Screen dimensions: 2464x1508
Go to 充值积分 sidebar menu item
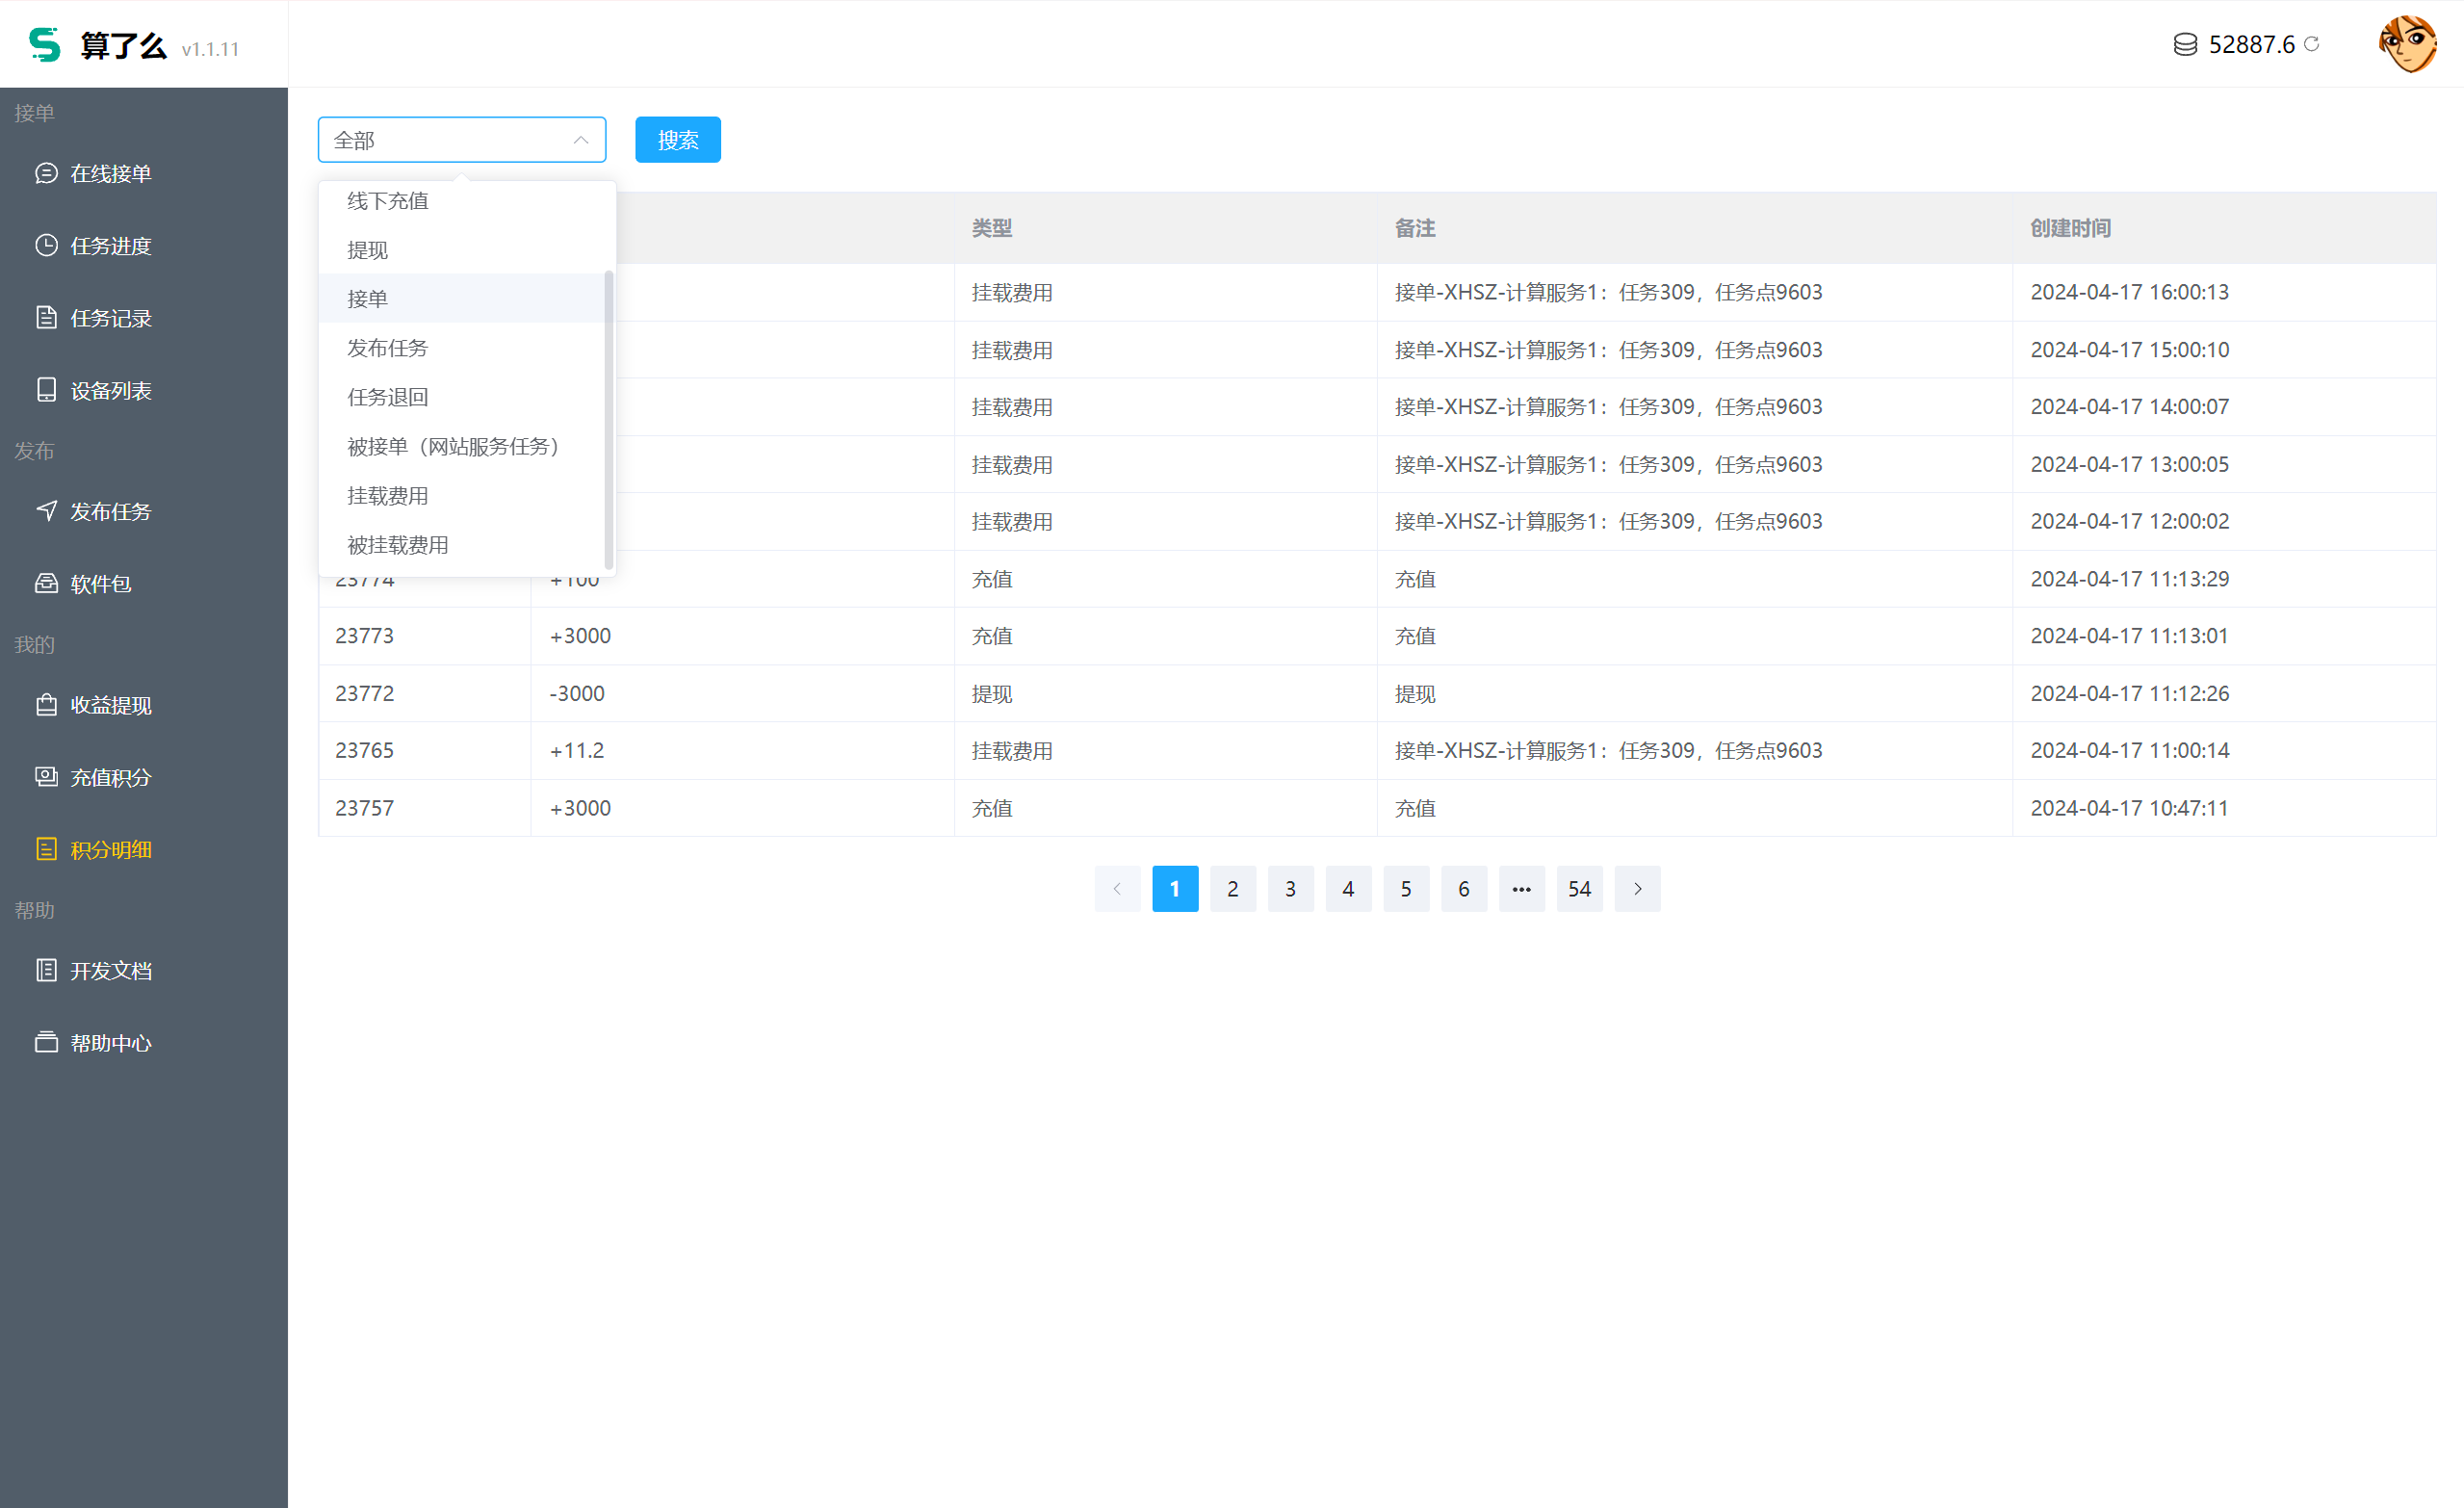pyautogui.click(x=110, y=777)
